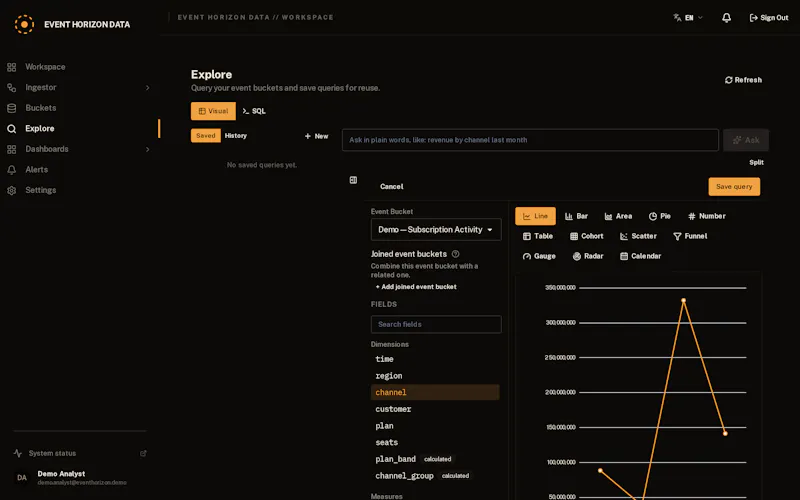
Task: Select the Bar chart type
Action: [577, 216]
